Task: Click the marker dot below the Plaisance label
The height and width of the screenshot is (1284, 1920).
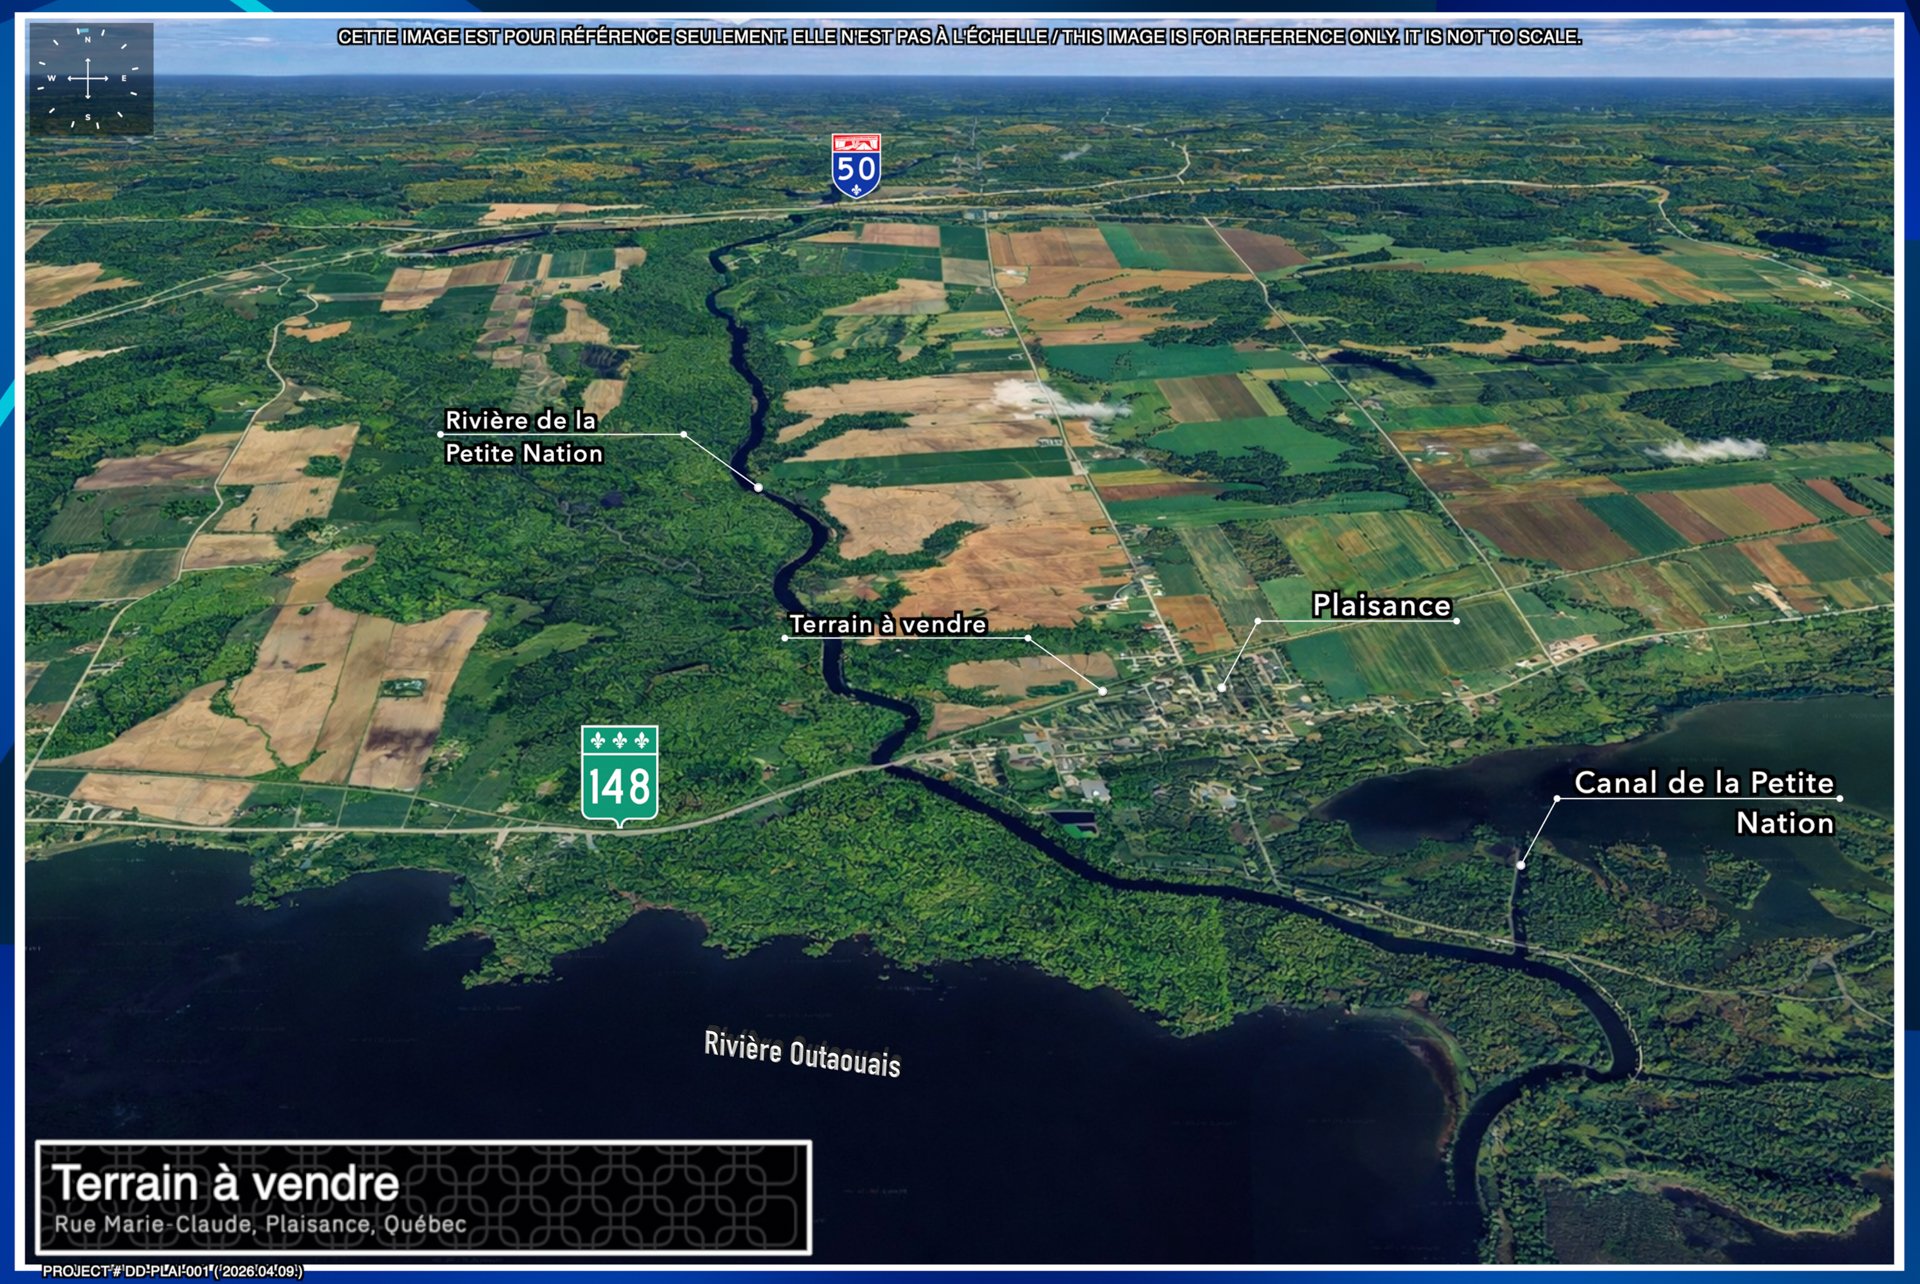Action: click(x=1221, y=688)
